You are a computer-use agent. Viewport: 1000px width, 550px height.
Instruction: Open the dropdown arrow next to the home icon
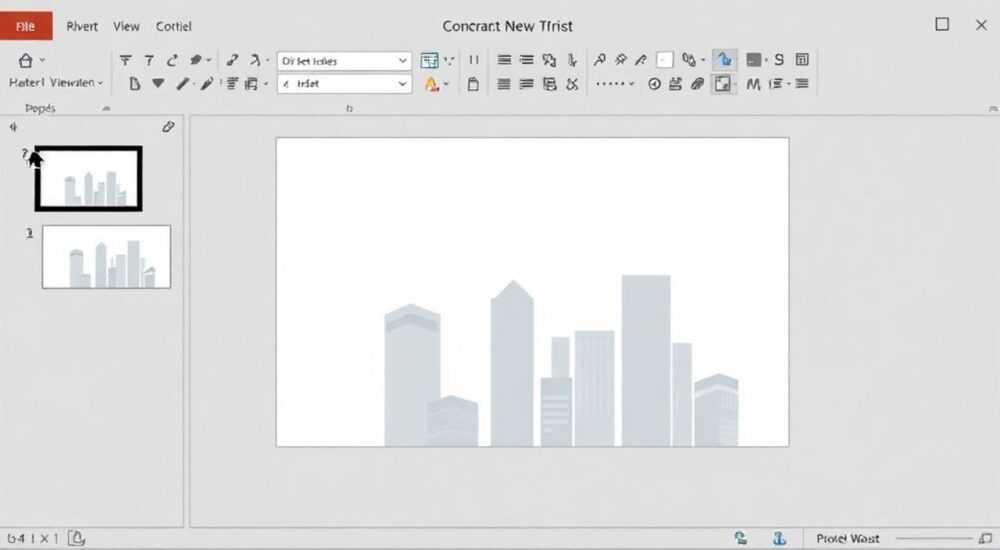[x=43, y=60]
